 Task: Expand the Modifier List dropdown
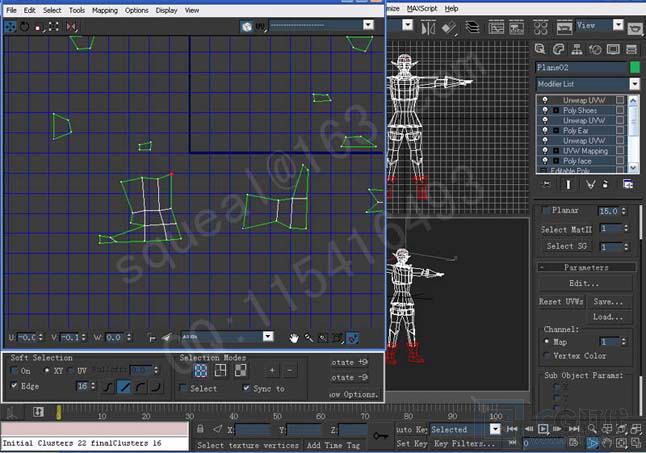[587, 85]
